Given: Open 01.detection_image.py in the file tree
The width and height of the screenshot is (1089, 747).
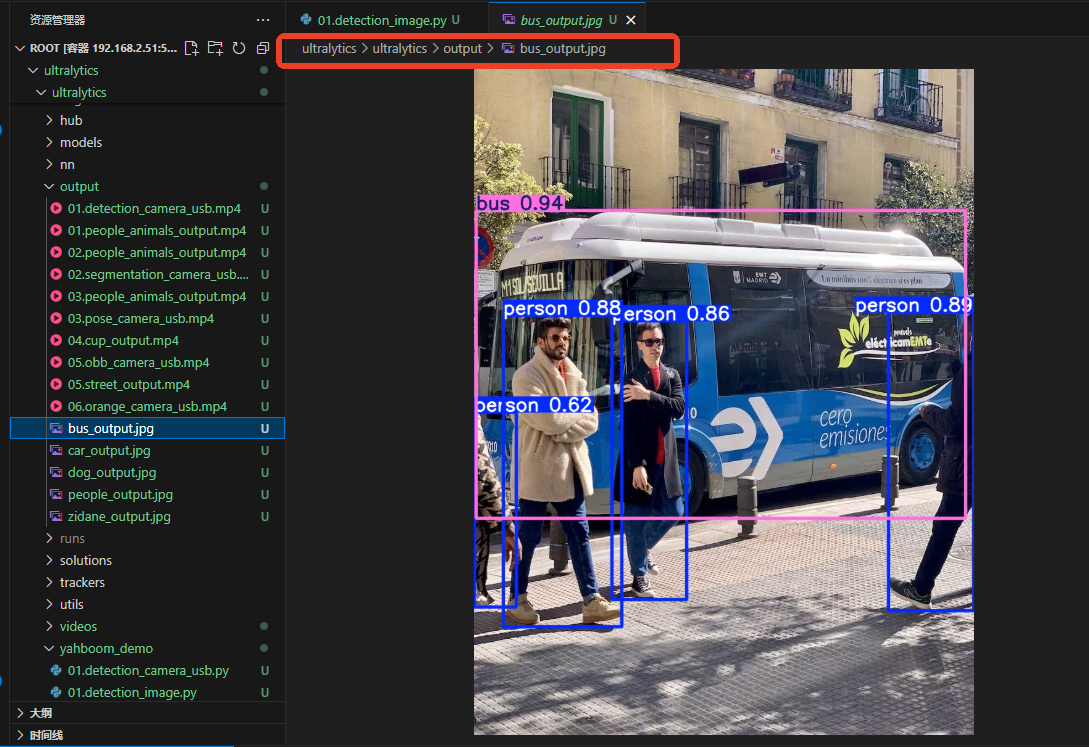Looking at the screenshot, I should pos(147,692).
